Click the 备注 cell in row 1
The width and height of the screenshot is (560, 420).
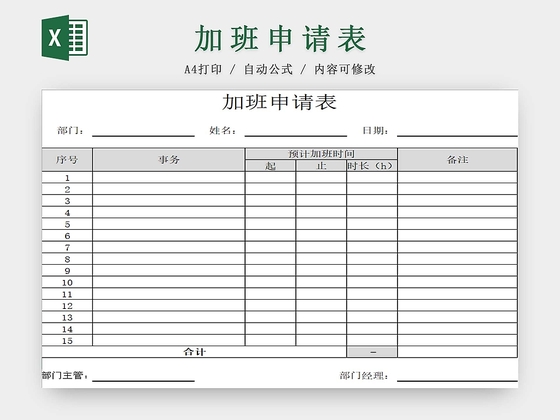tap(458, 178)
